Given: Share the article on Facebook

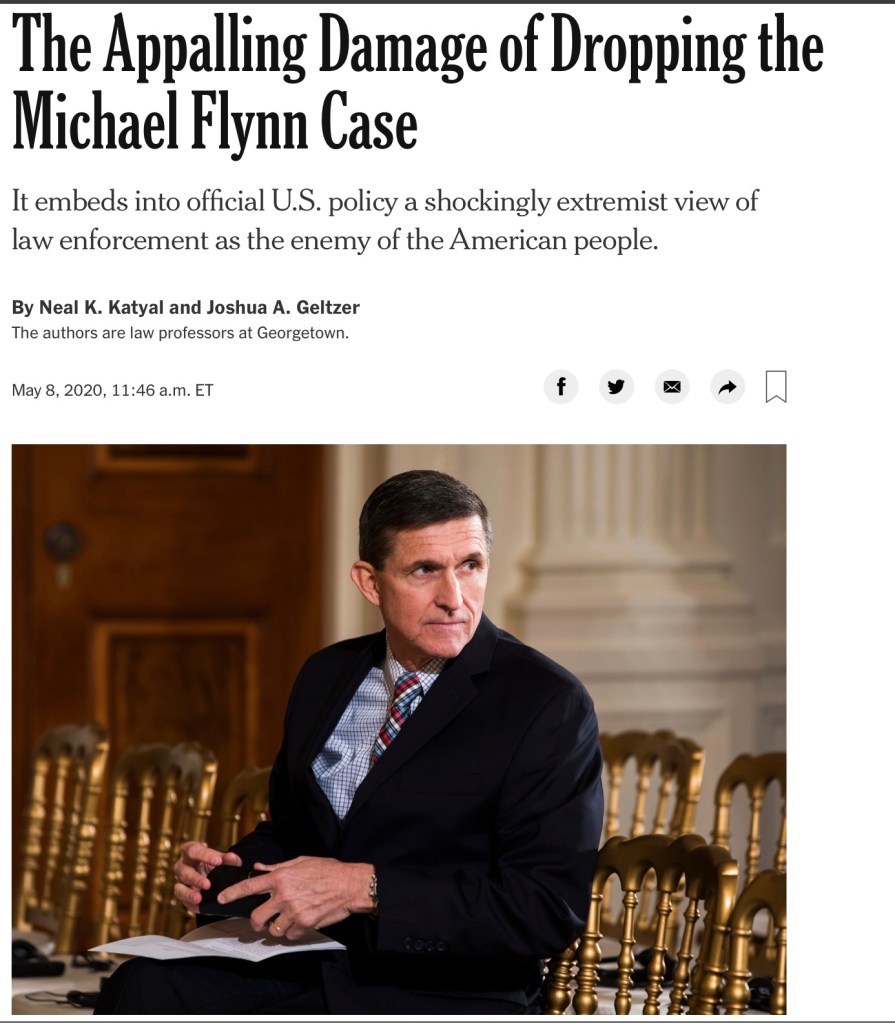Looking at the screenshot, I should point(561,387).
